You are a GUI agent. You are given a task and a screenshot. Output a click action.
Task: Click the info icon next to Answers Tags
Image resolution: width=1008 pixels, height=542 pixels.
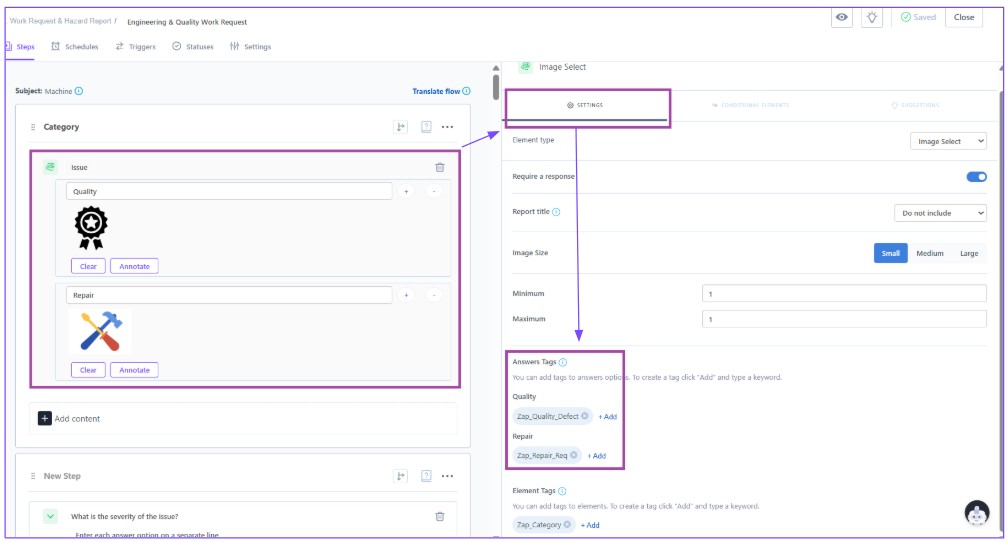[x=563, y=362]
